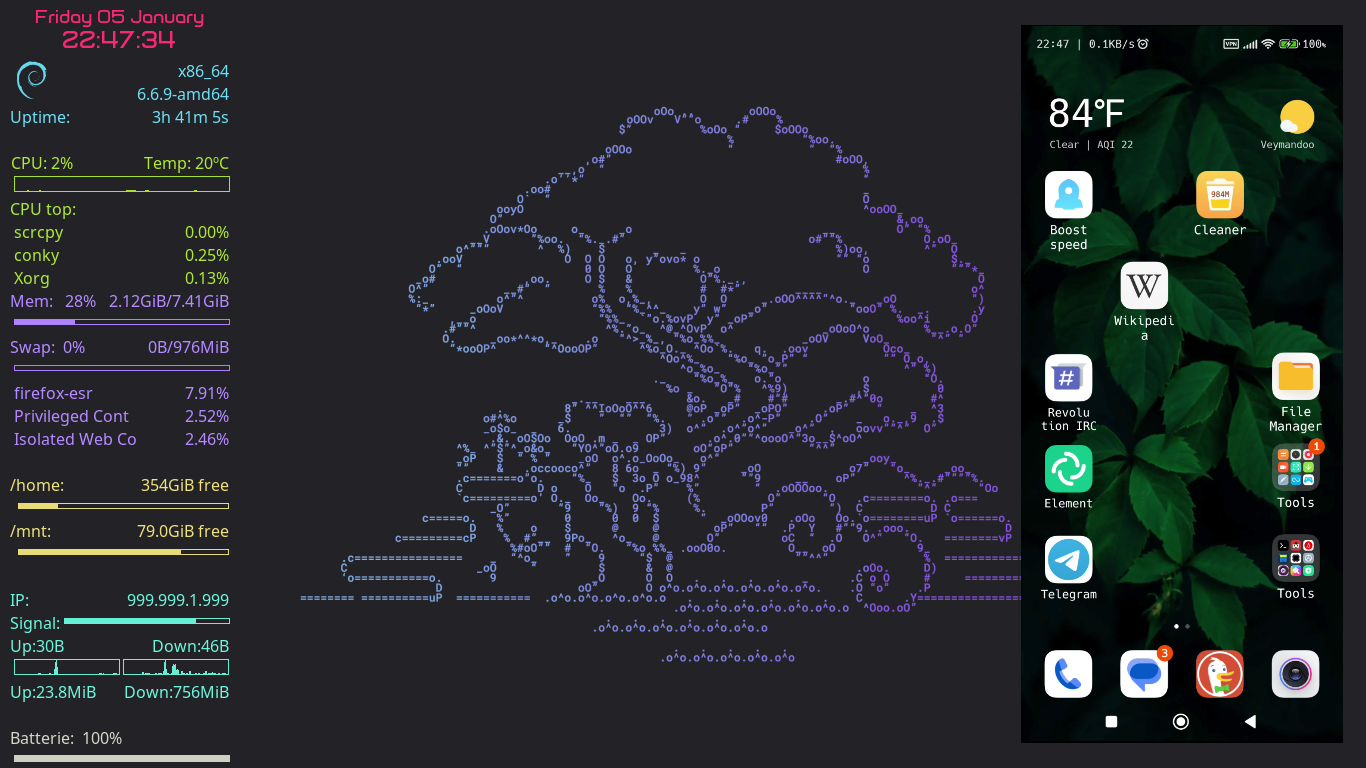Open the Phone dialer in the dock

pos(1068,674)
